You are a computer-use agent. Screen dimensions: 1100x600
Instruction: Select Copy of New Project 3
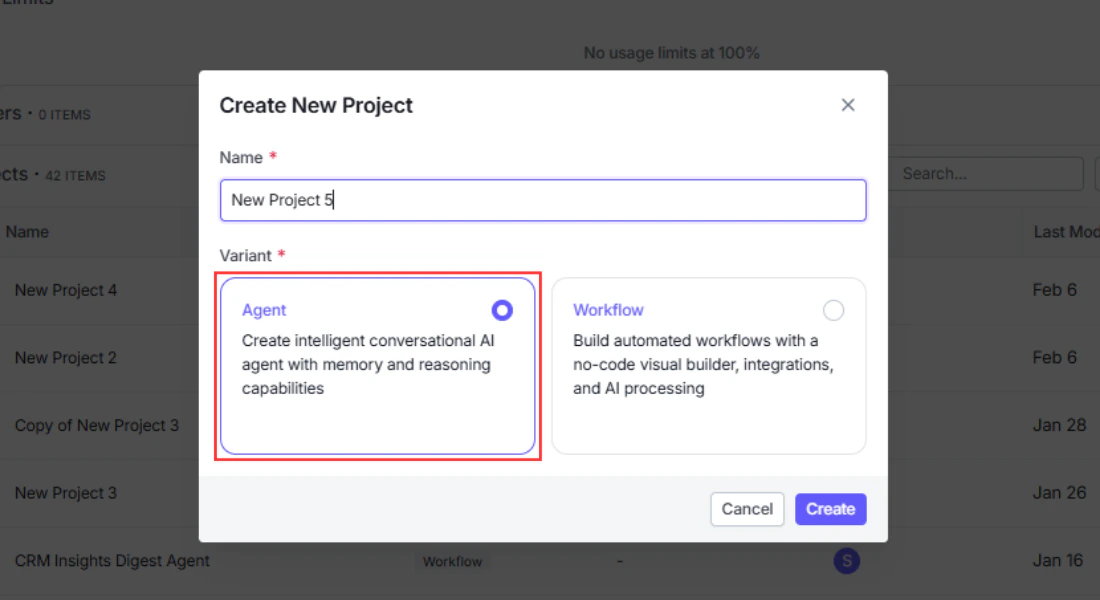tap(96, 425)
